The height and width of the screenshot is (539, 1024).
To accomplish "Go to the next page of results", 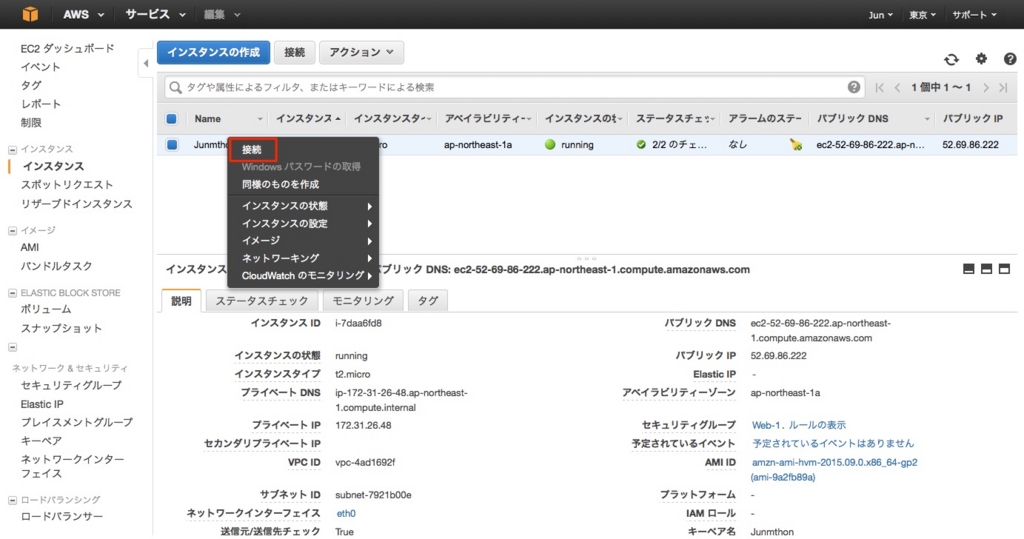I will tap(985, 88).
